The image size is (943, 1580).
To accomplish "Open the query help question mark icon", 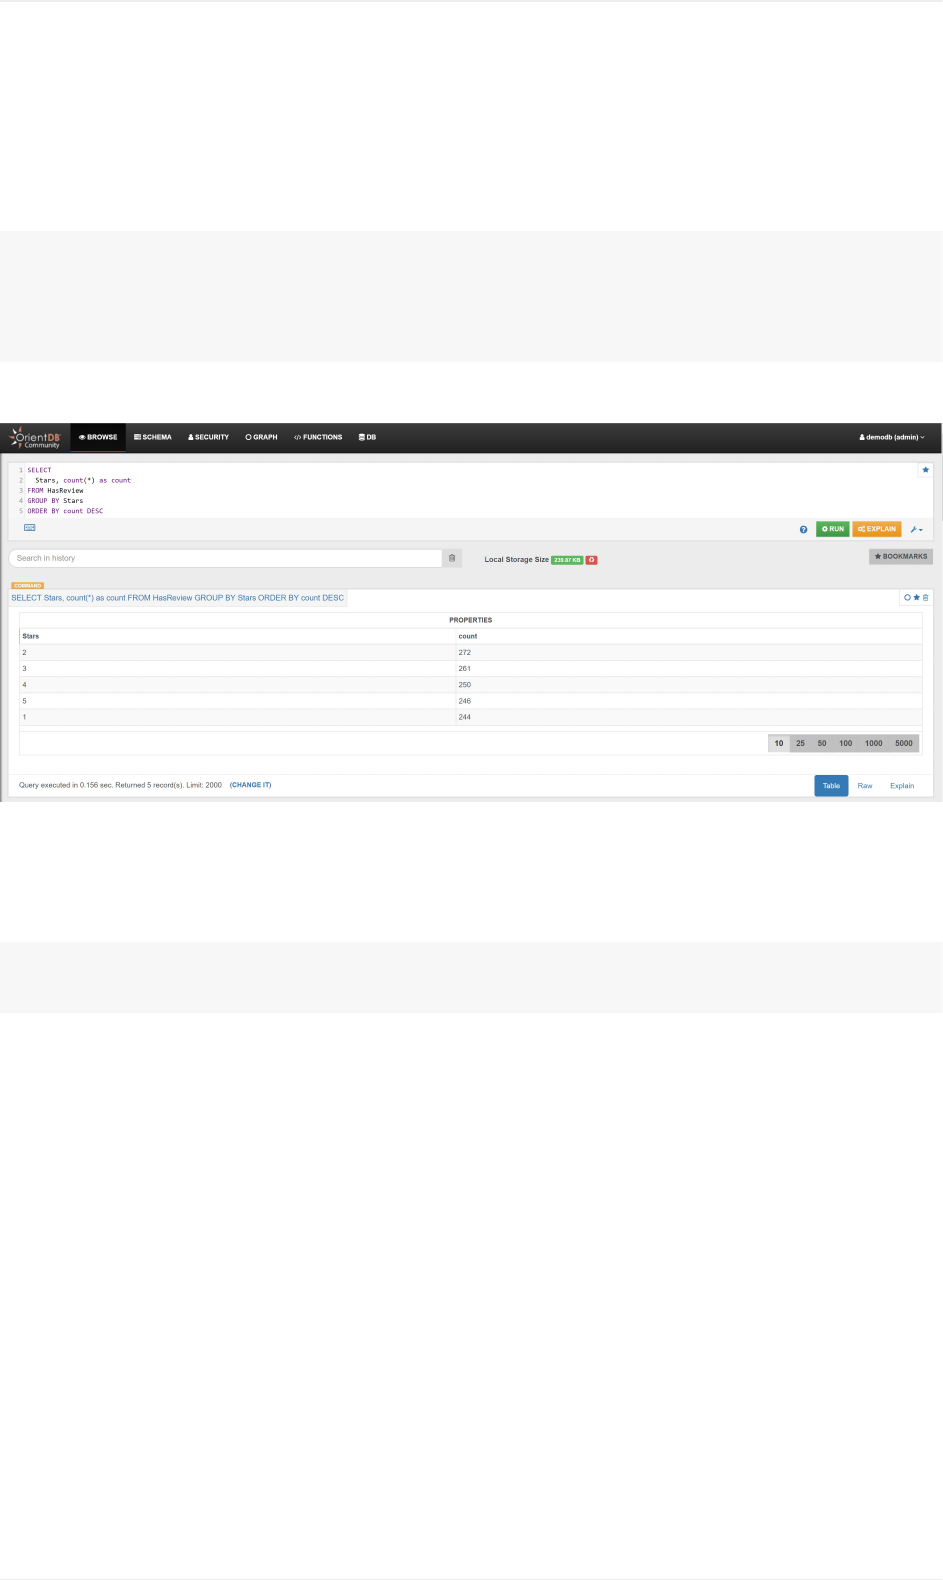I will (x=803, y=529).
